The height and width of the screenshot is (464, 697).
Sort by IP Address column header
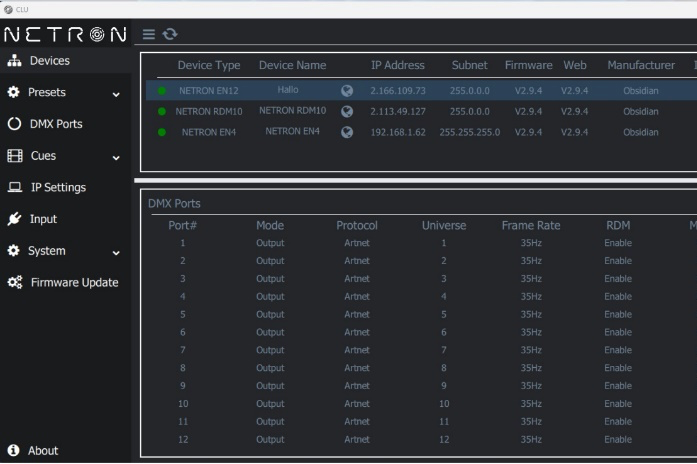click(x=398, y=65)
